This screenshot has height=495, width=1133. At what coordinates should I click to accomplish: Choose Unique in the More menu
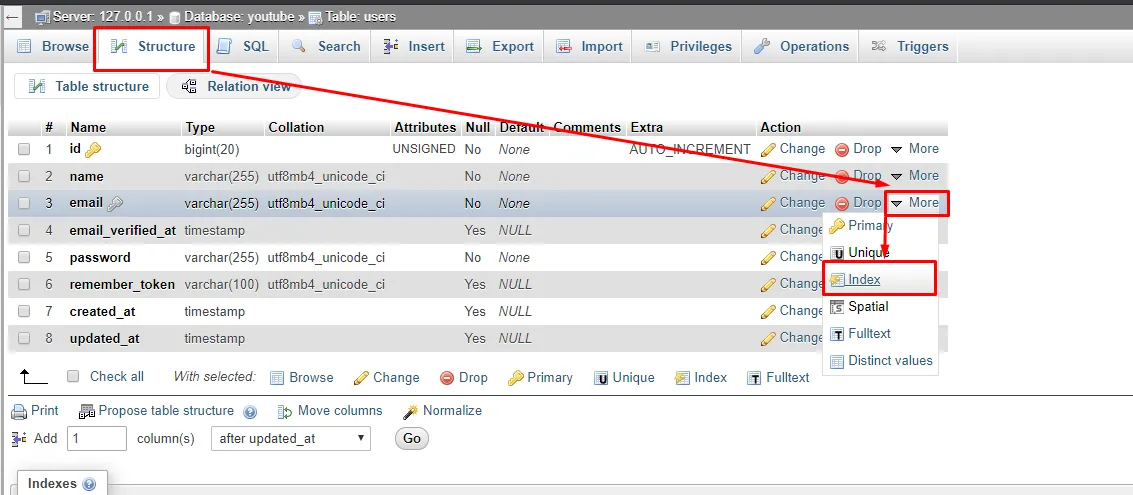pos(860,252)
